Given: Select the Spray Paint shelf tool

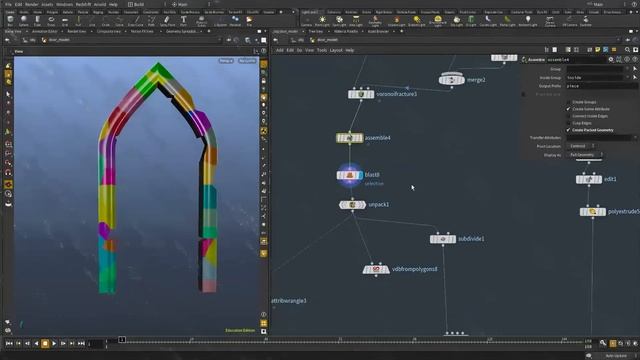Looking at the screenshot, I should click(167, 21).
